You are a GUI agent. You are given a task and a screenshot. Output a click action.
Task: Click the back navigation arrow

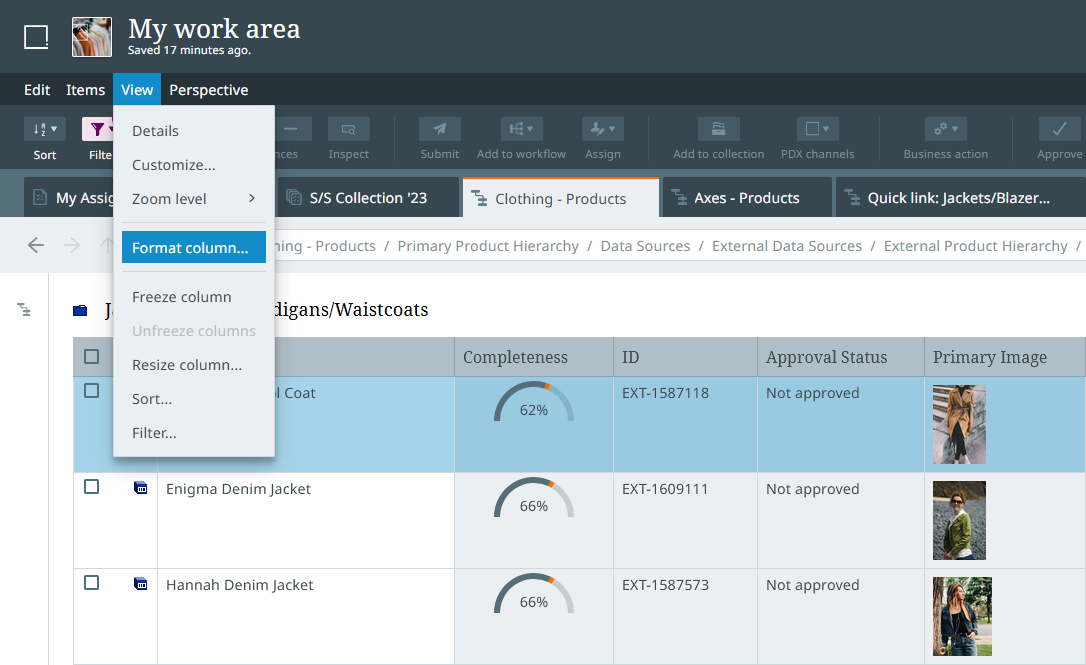[36, 245]
